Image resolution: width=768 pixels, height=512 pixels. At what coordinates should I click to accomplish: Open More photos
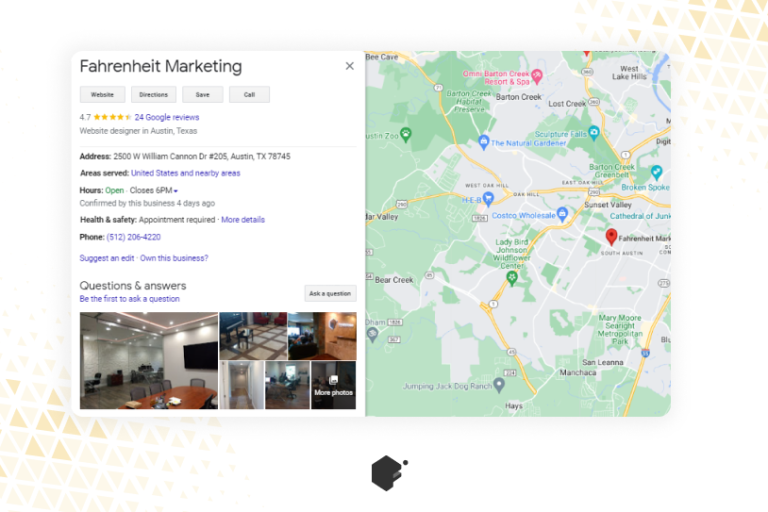pyautogui.click(x=334, y=385)
